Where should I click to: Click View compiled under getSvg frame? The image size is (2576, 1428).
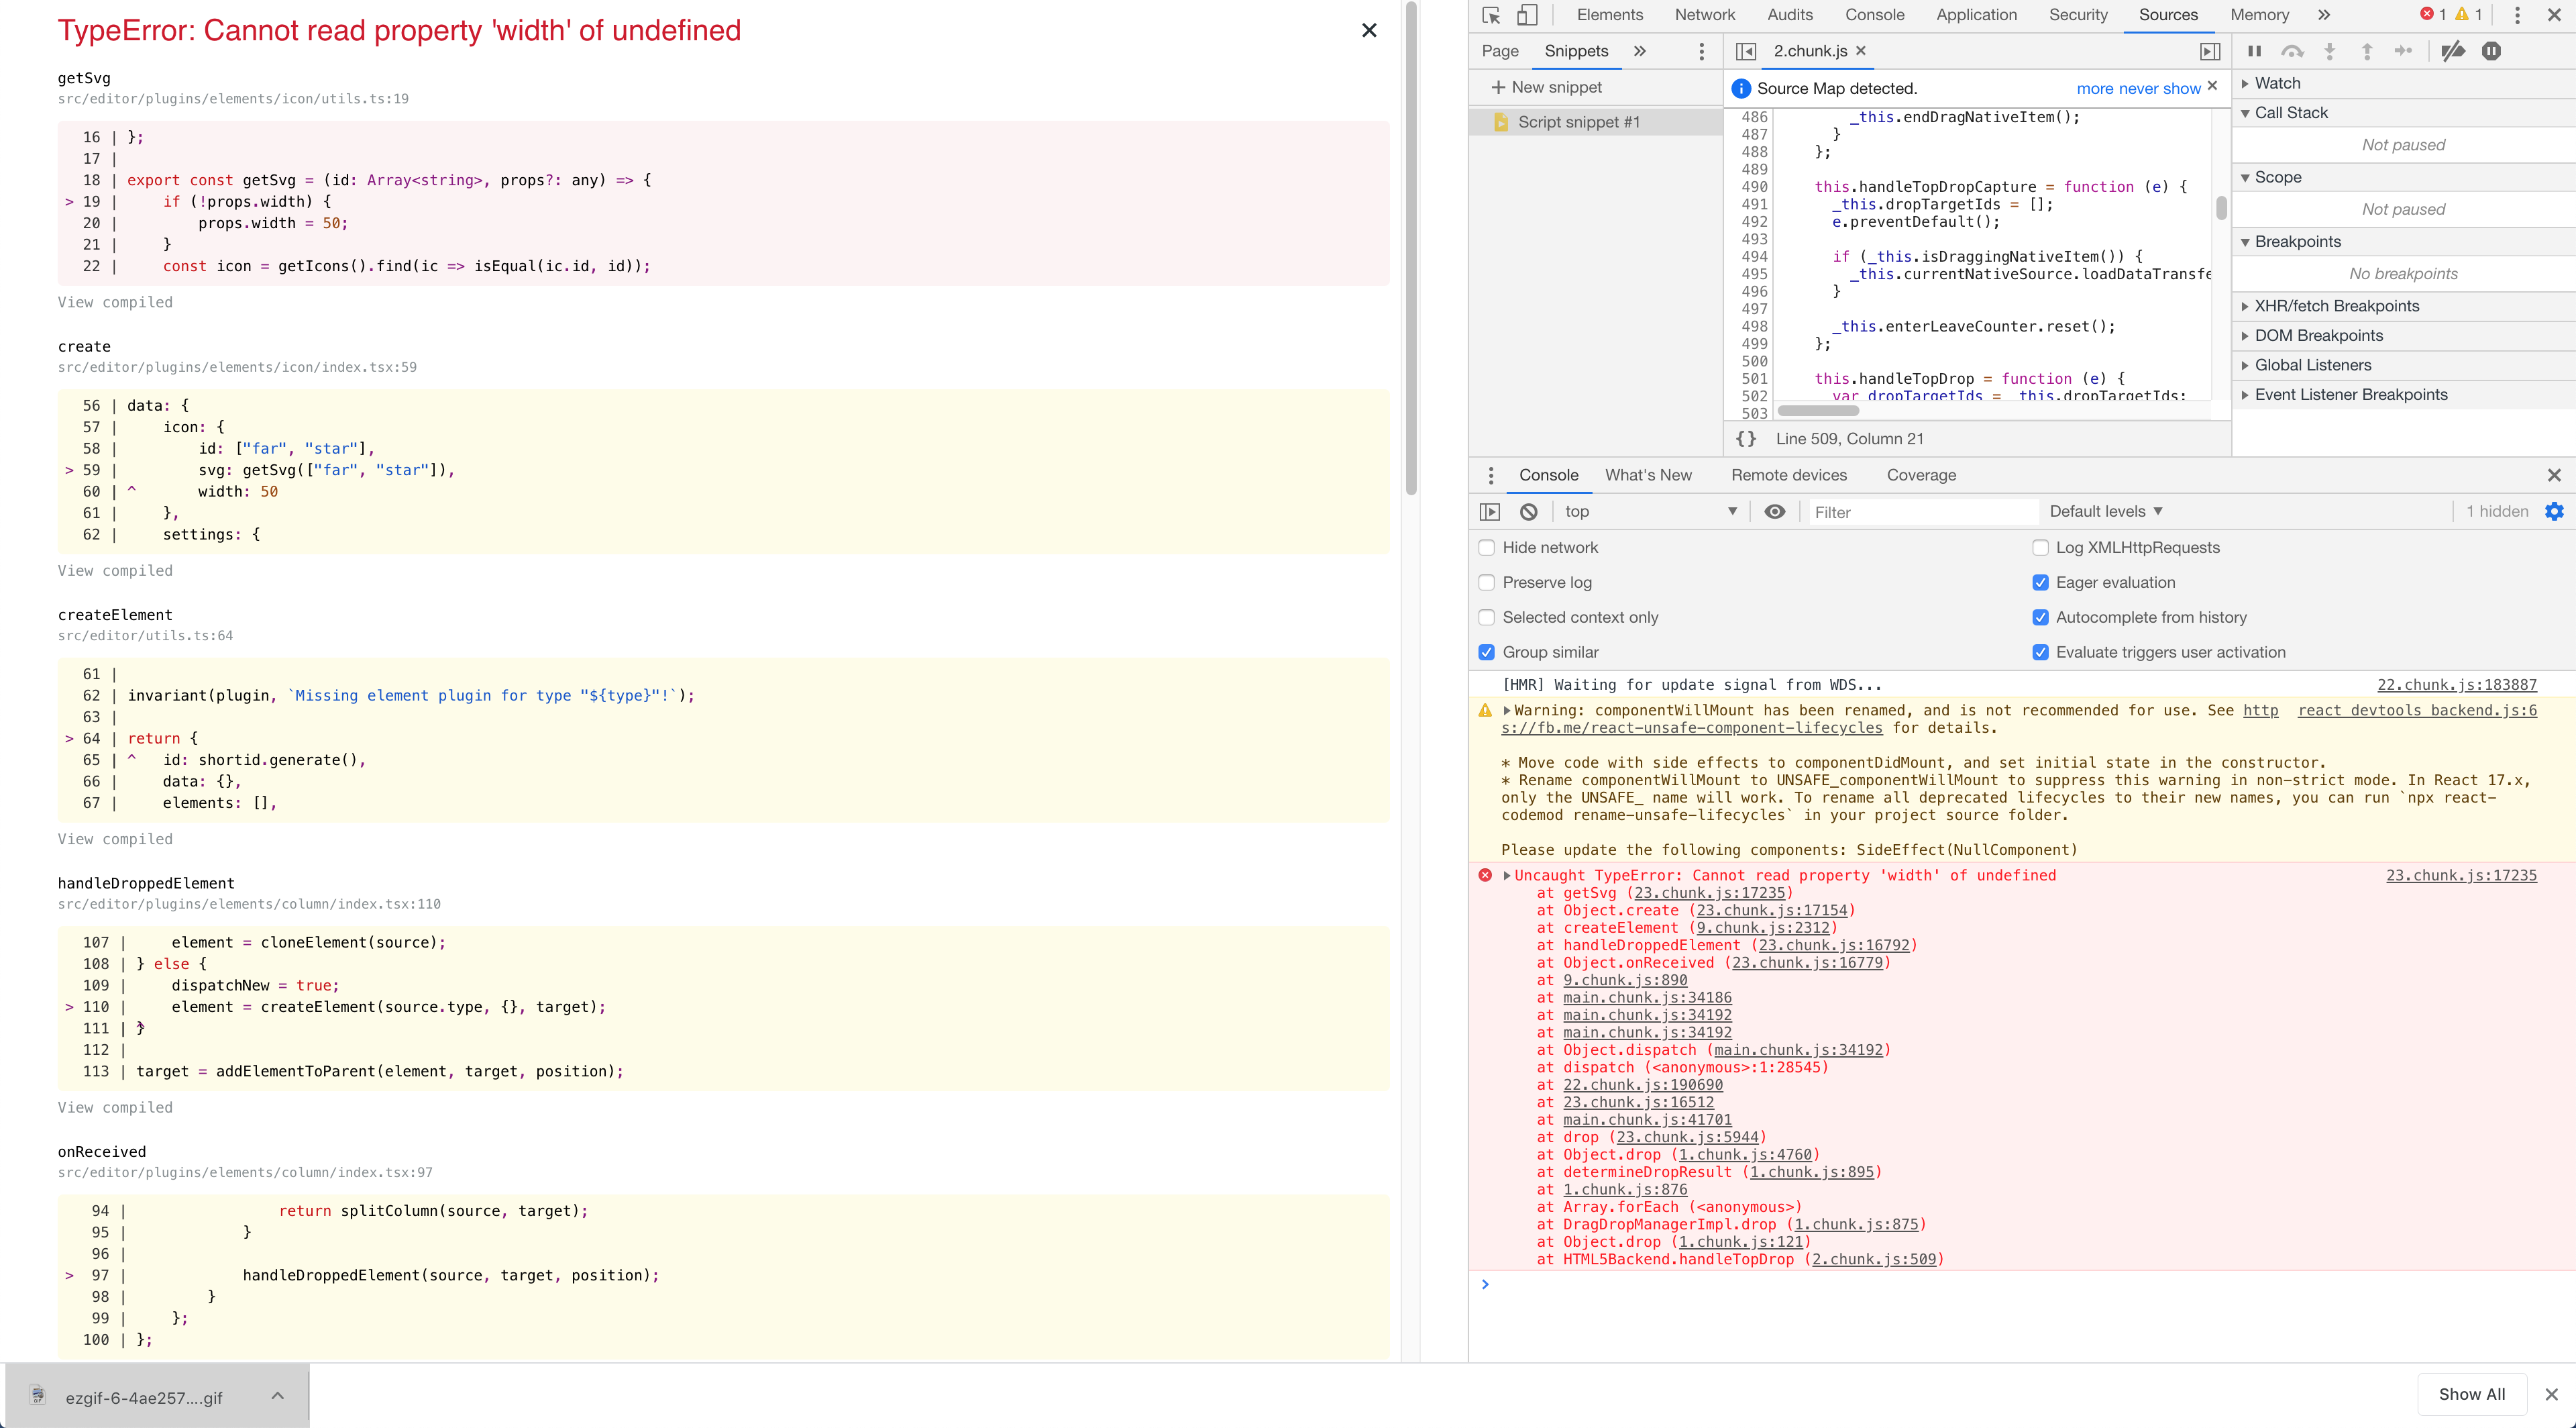click(x=115, y=303)
